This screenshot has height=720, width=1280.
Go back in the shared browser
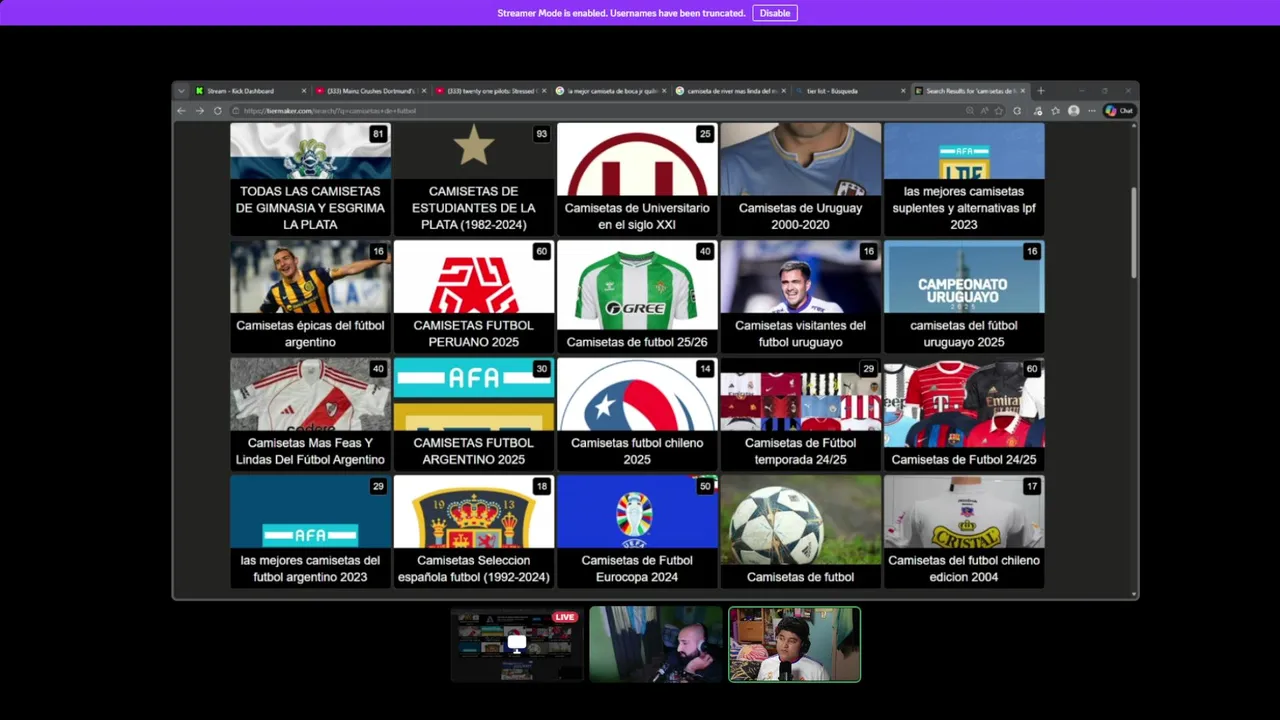(x=181, y=111)
